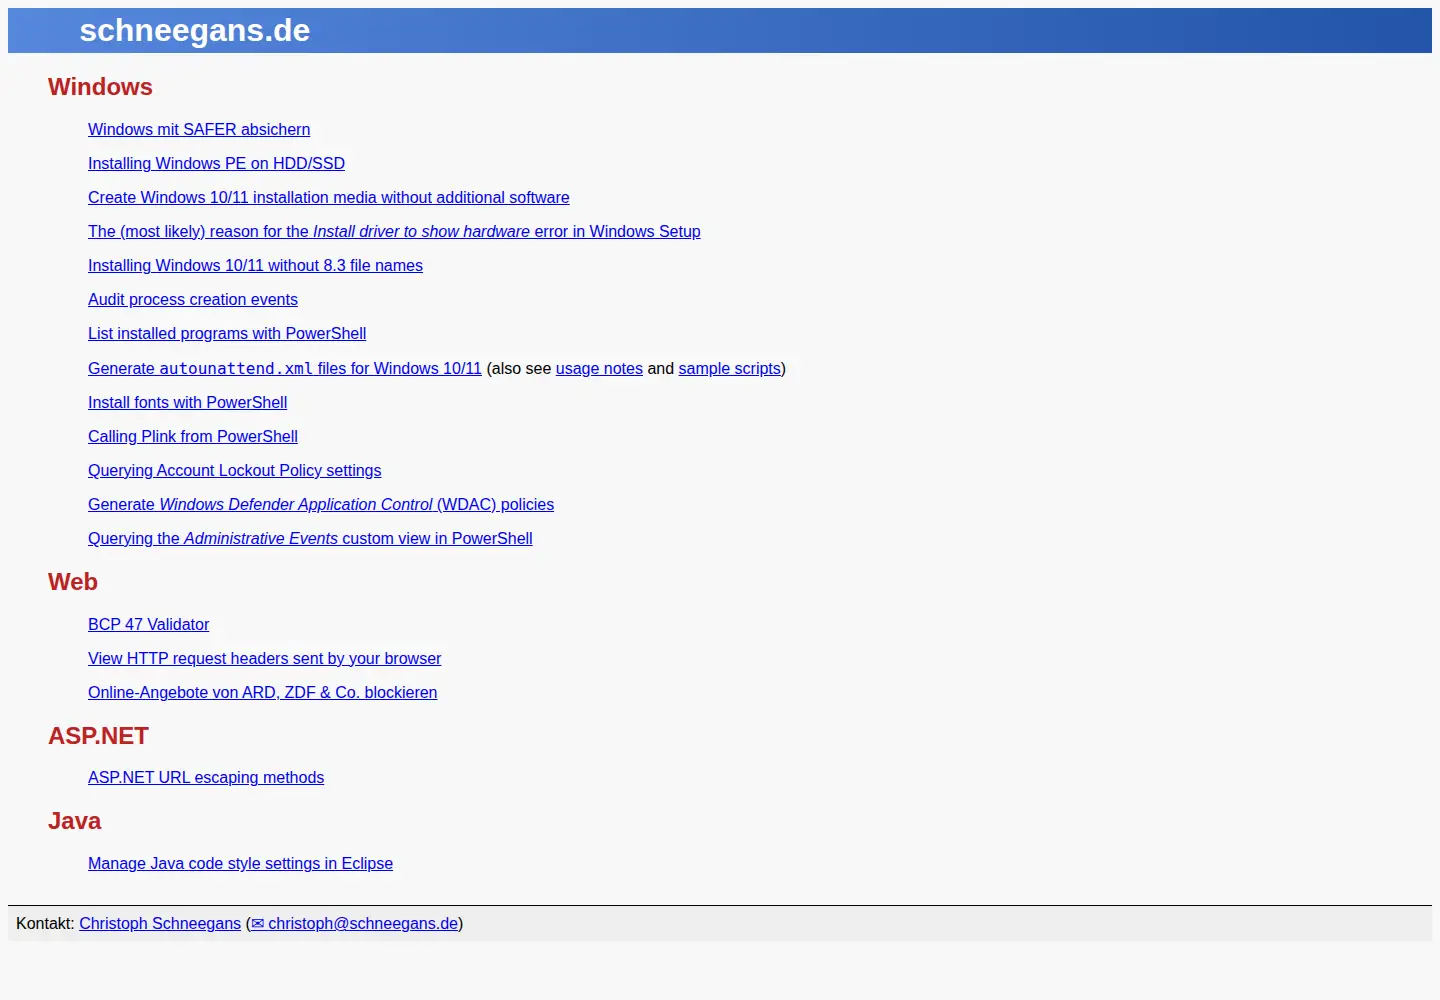
Task: Open 'Installing Windows PE on HDD/SSD'
Action: click(x=216, y=163)
